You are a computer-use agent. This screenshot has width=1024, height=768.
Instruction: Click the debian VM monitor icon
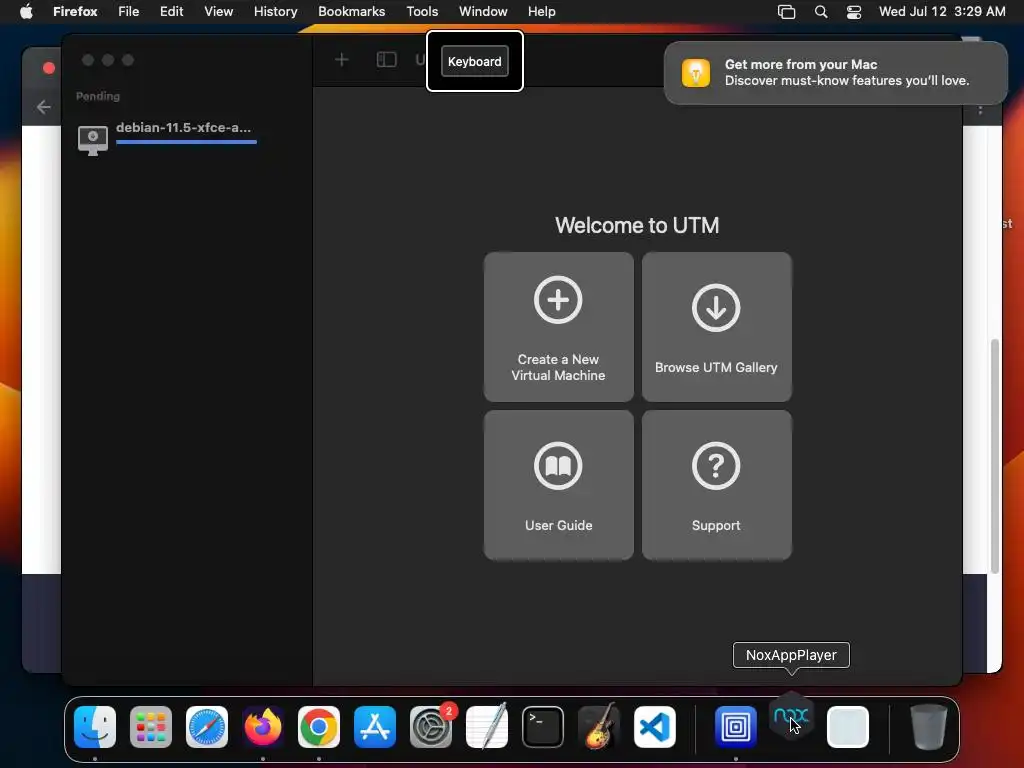click(93, 140)
